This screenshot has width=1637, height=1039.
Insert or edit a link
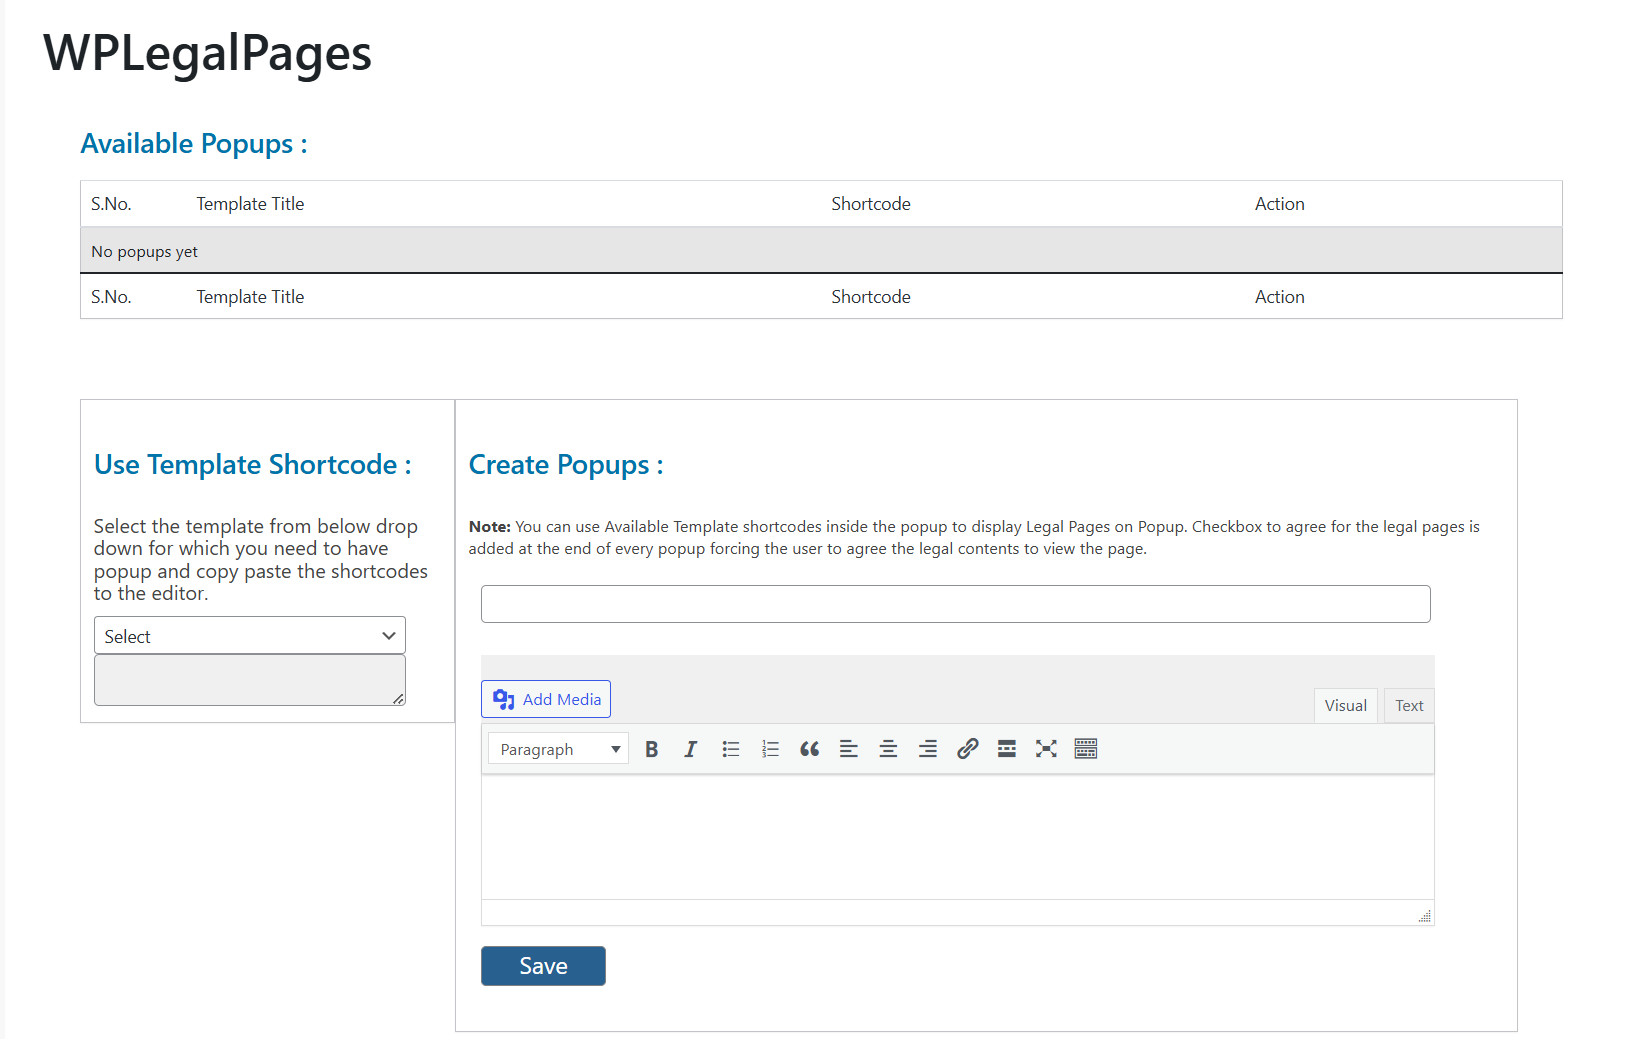coord(967,749)
